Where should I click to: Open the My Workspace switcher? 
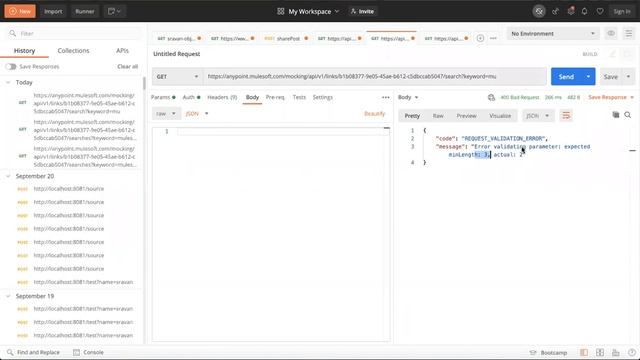pyautogui.click(x=308, y=11)
